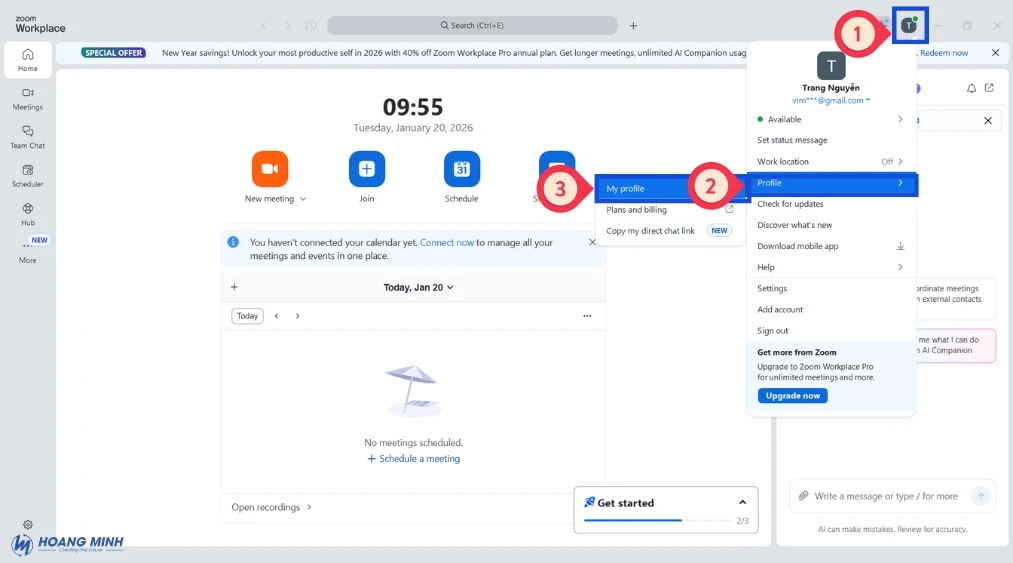Screen dimensions: 1013x563
Task: Click the blue Join meeting icon
Action: pyautogui.click(x=366, y=169)
